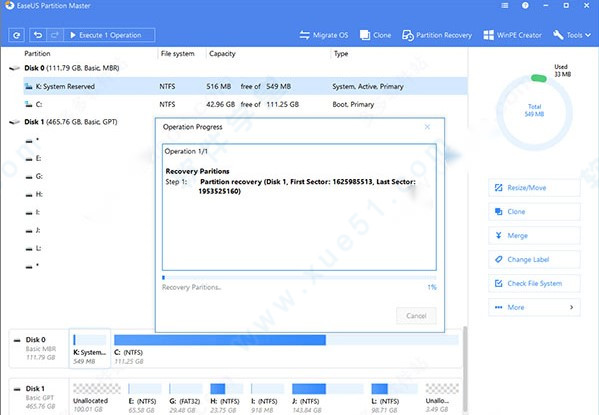Expand the More actions menu
This screenshot has height=415, width=599.
[x=534, y=307]
